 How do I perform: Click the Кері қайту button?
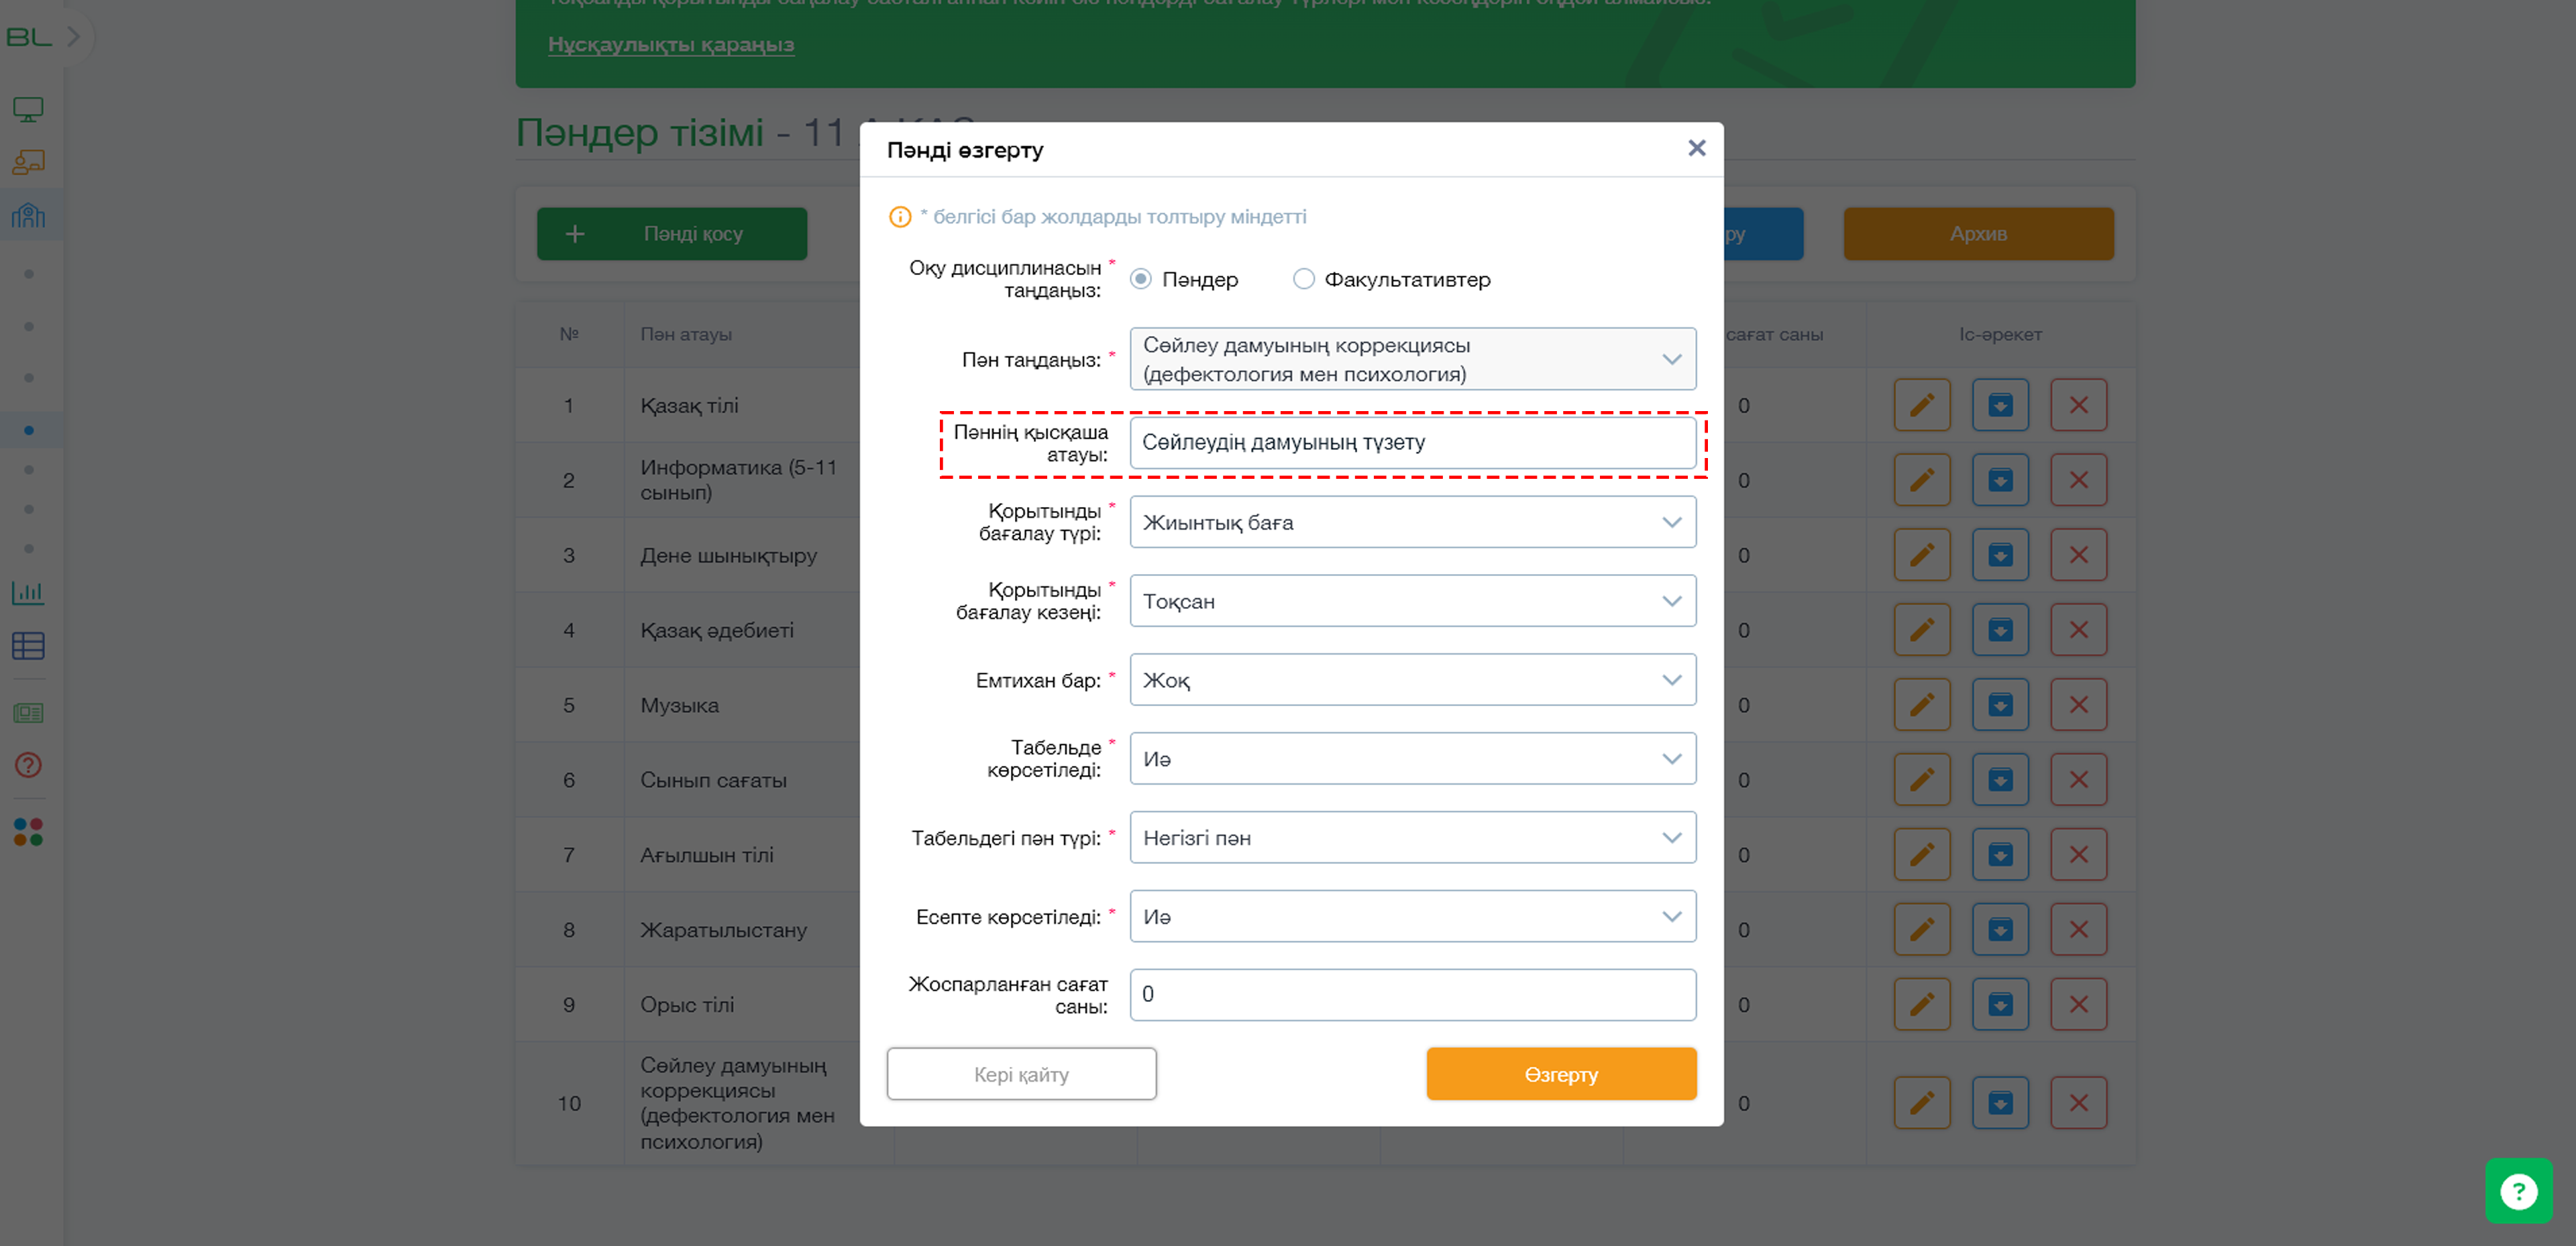click(1021, 1074)
